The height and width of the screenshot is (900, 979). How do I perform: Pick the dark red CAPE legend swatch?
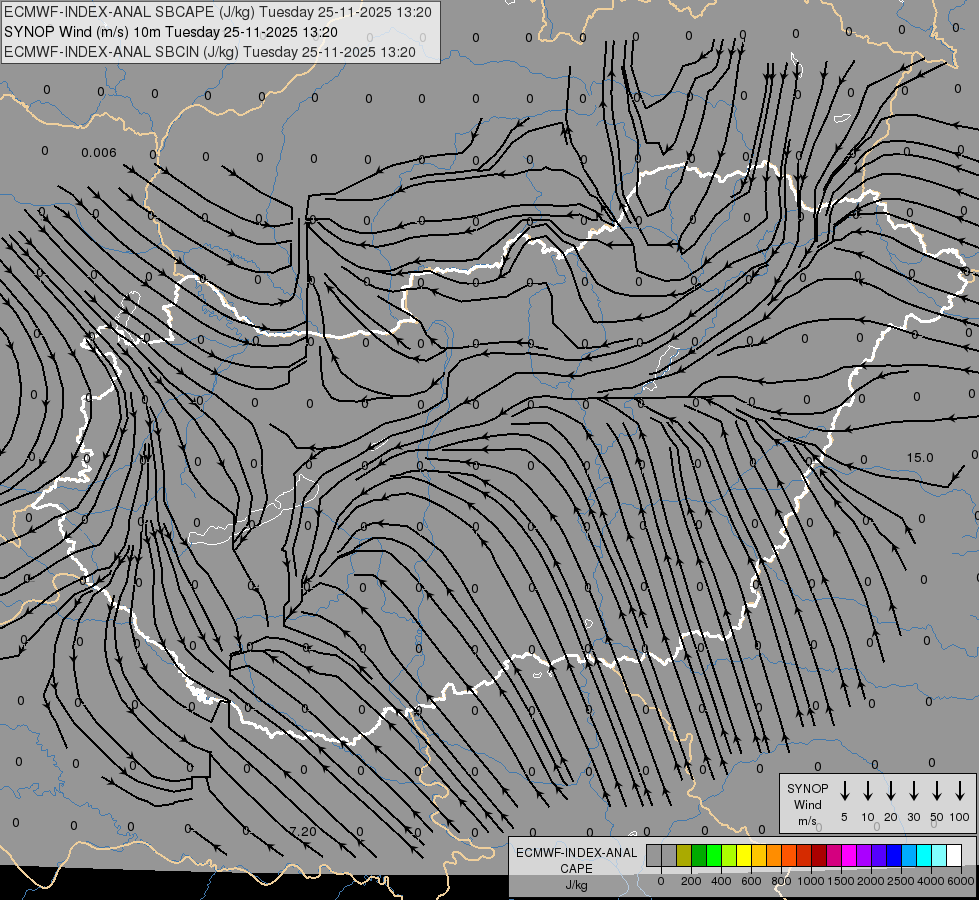click(820, 855)
